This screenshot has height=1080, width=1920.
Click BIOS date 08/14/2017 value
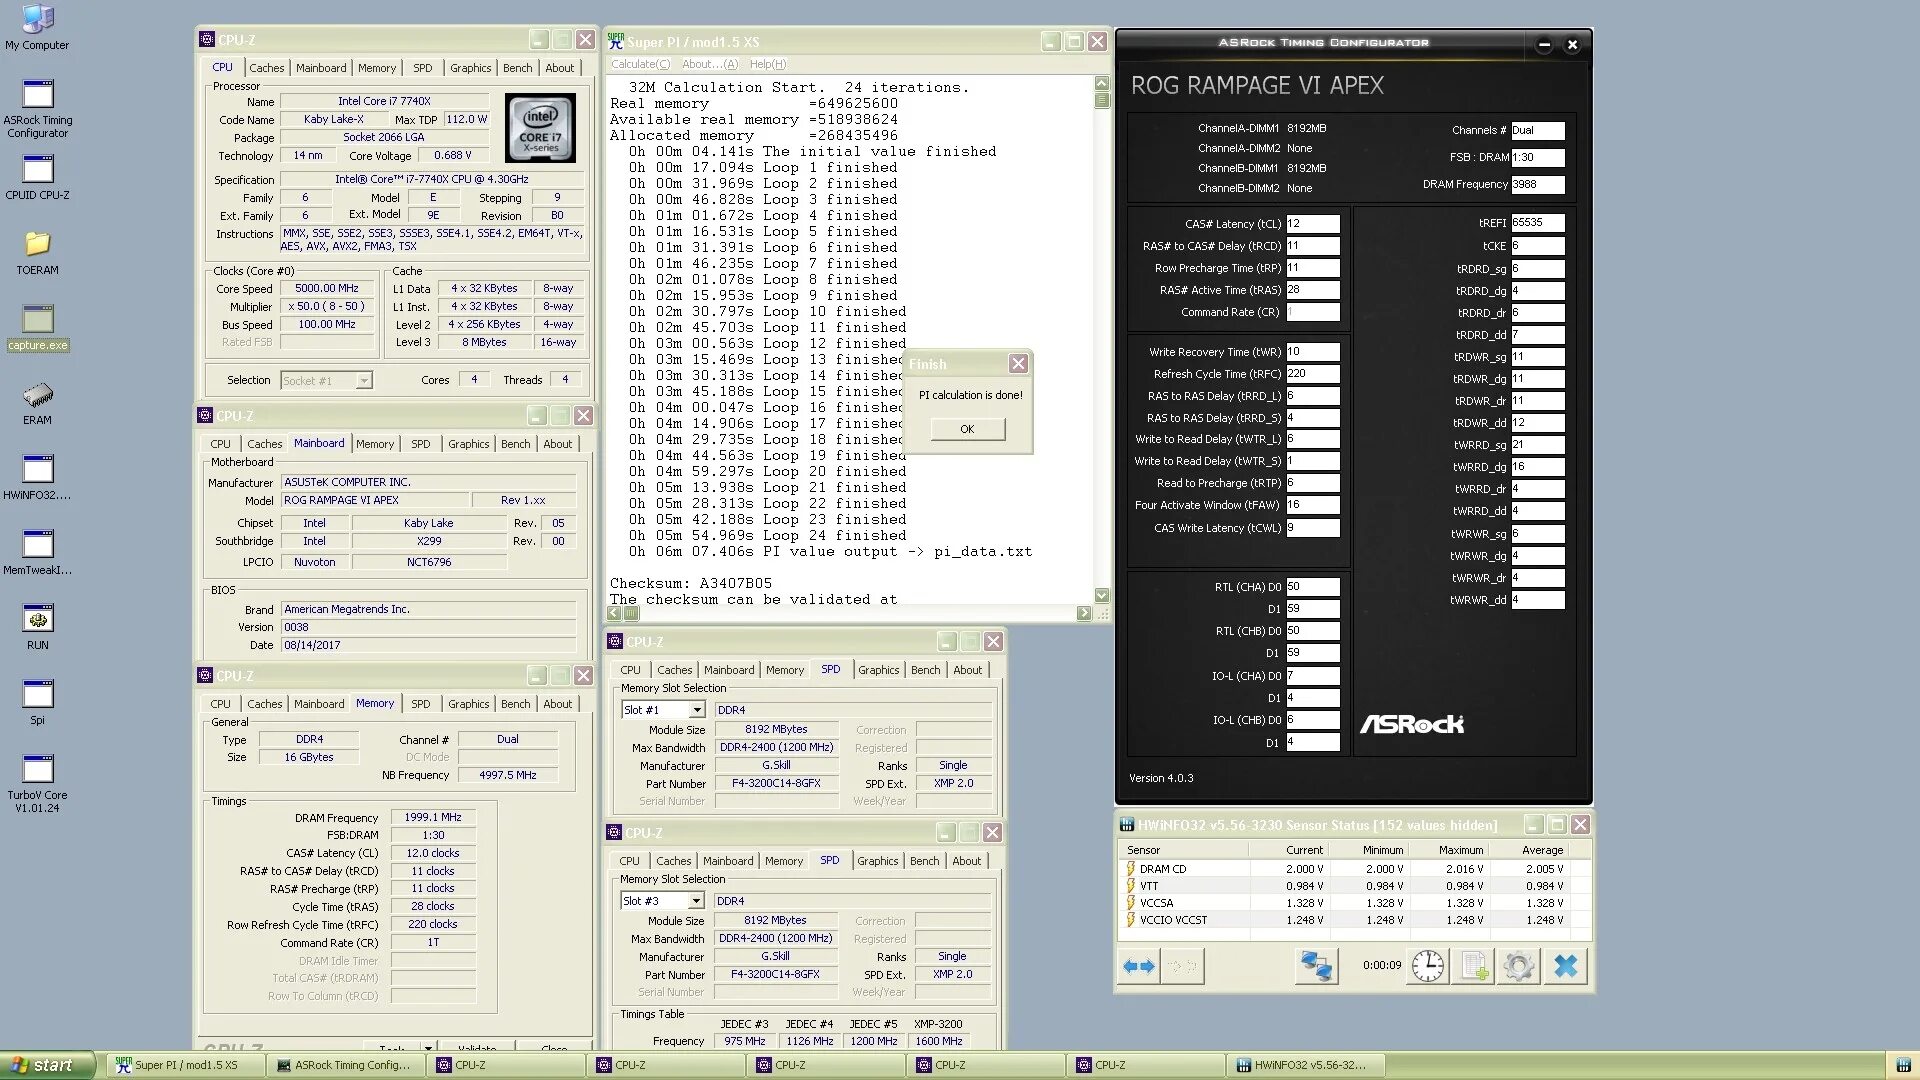coord(428,646)
